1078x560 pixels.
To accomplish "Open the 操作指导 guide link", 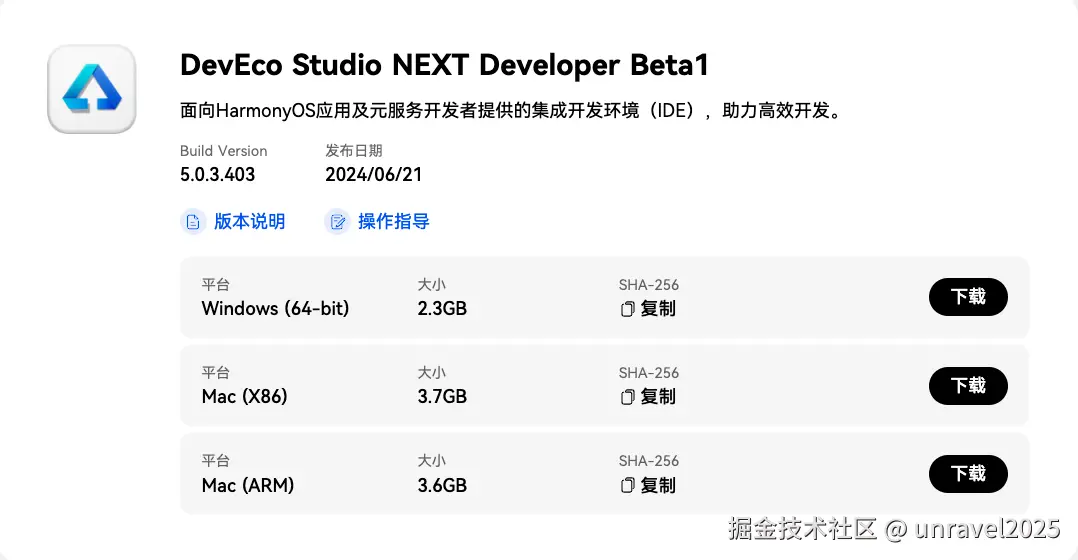I will point(393,222).
